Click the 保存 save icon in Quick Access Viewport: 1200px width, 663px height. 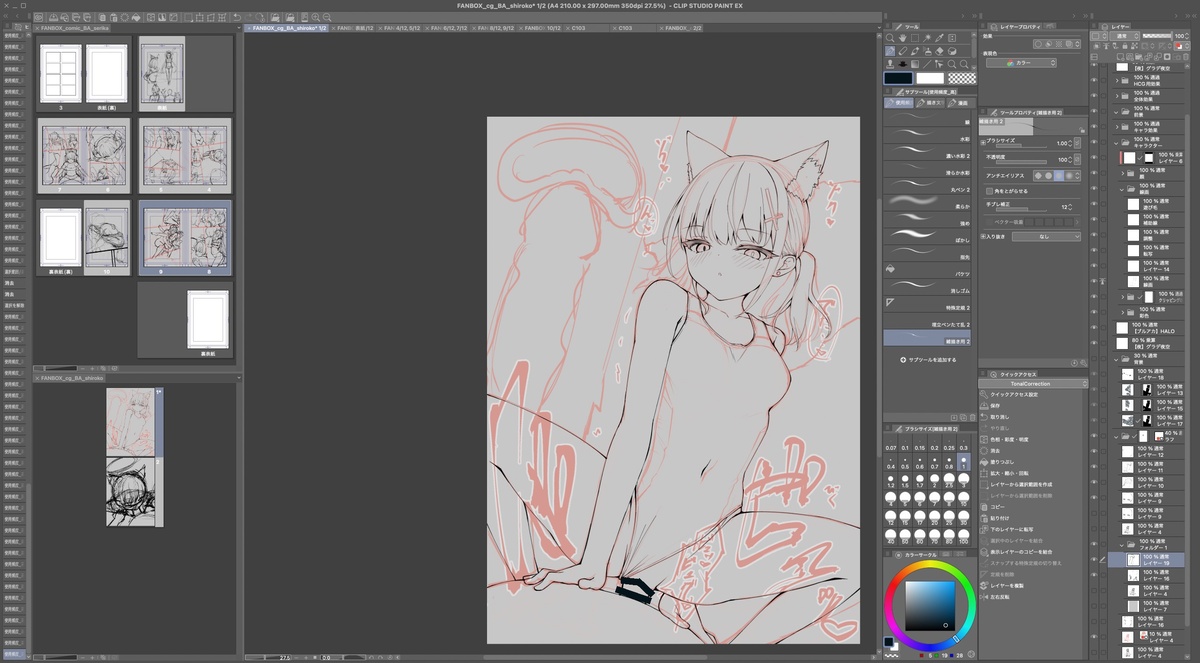(x=985, y=406)
